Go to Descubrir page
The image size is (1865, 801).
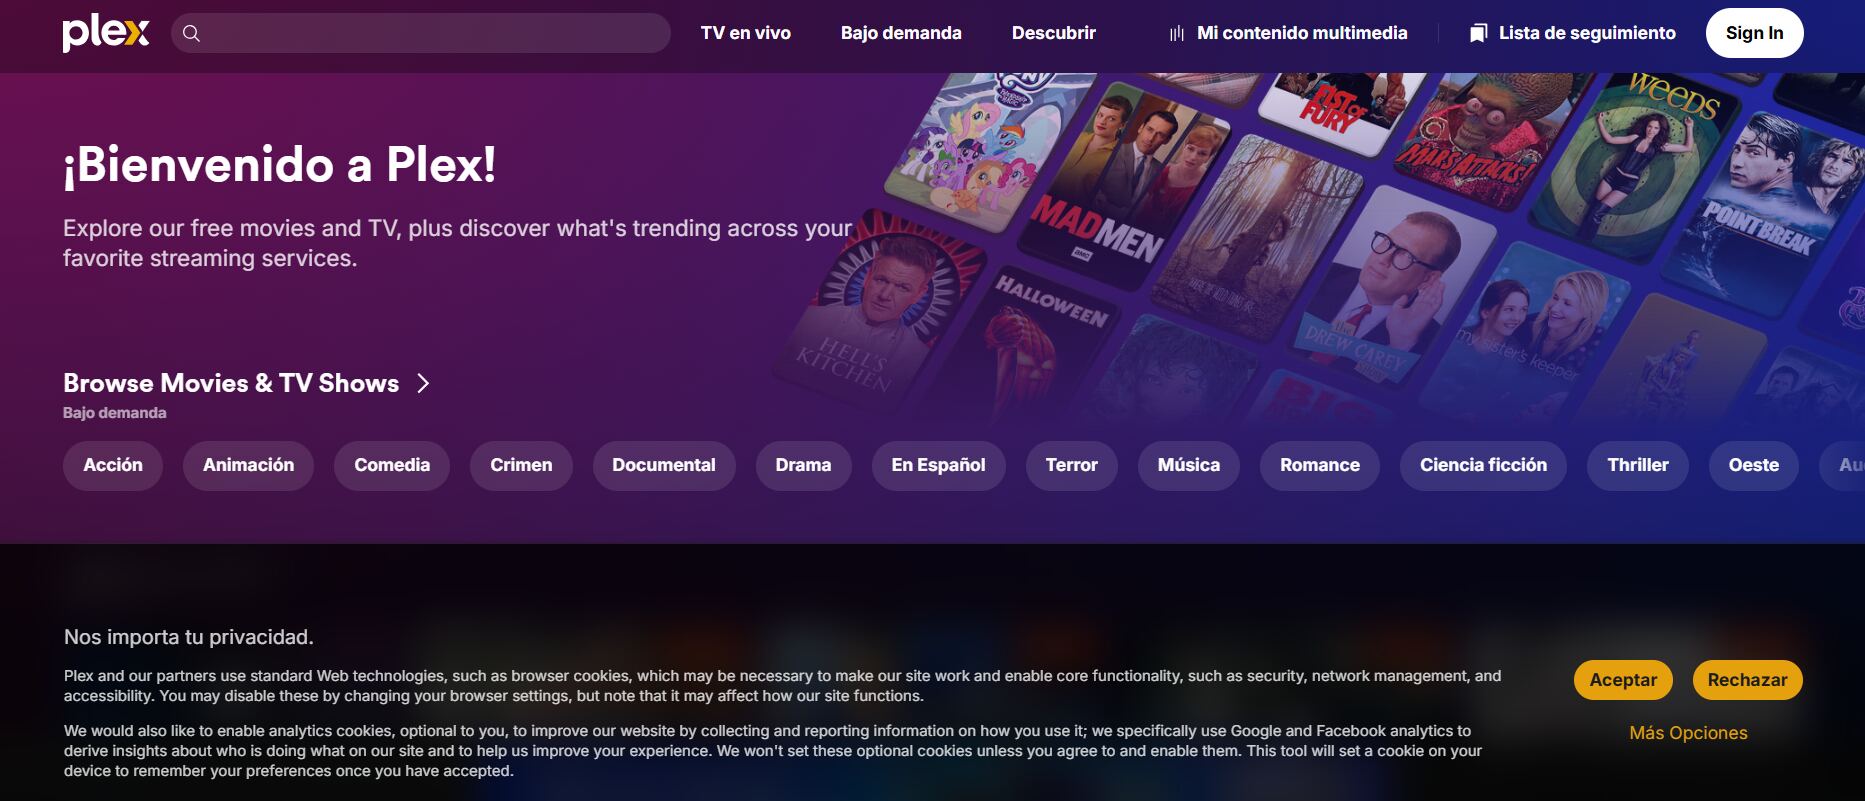(1054, 33)
